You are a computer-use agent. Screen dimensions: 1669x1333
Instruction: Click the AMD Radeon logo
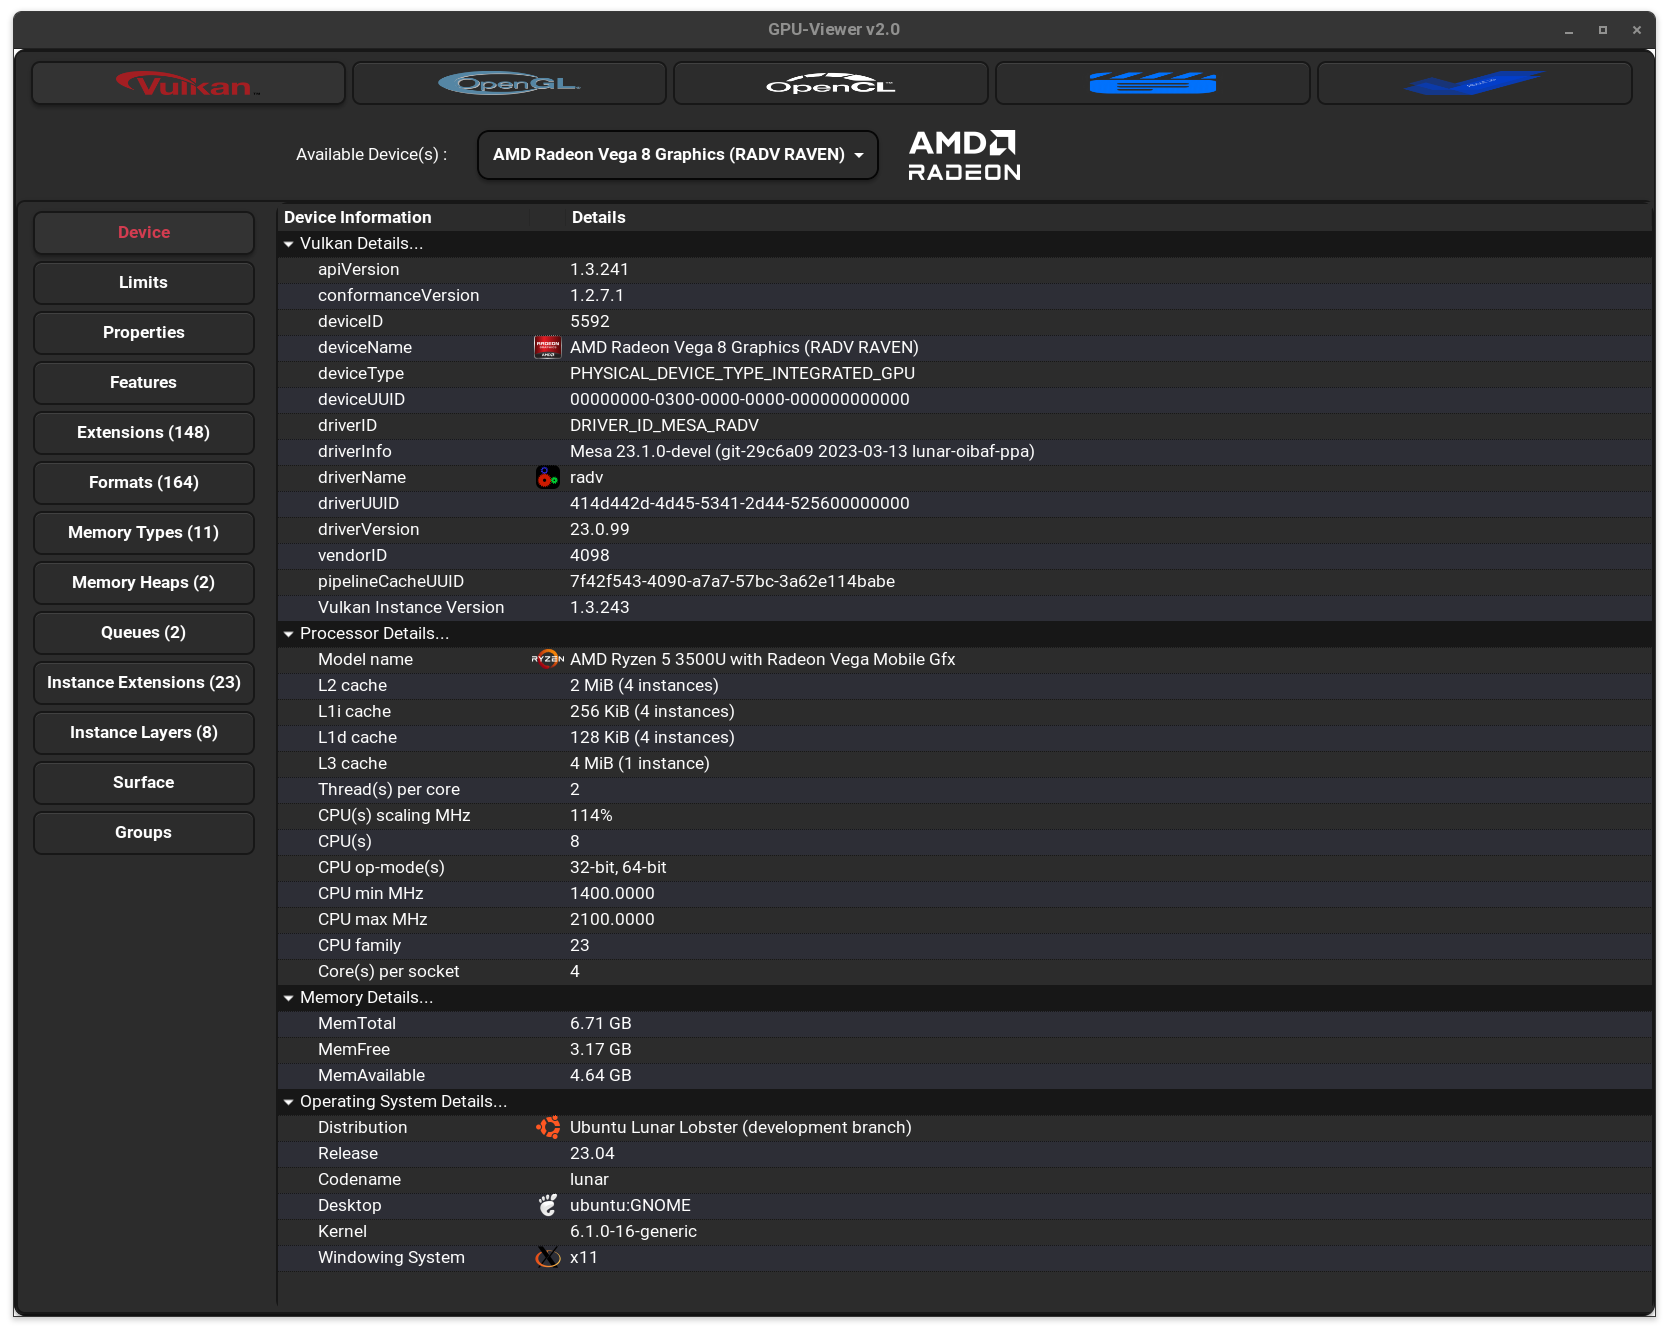(x=963, y=156)
